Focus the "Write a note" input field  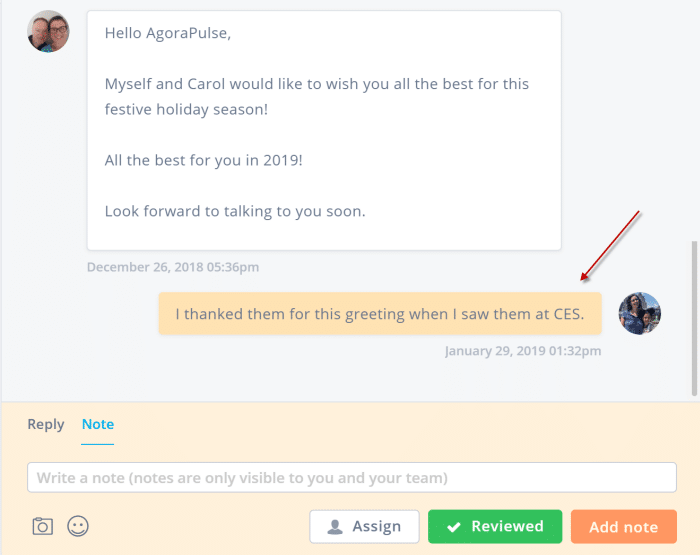tap(352, 478)
